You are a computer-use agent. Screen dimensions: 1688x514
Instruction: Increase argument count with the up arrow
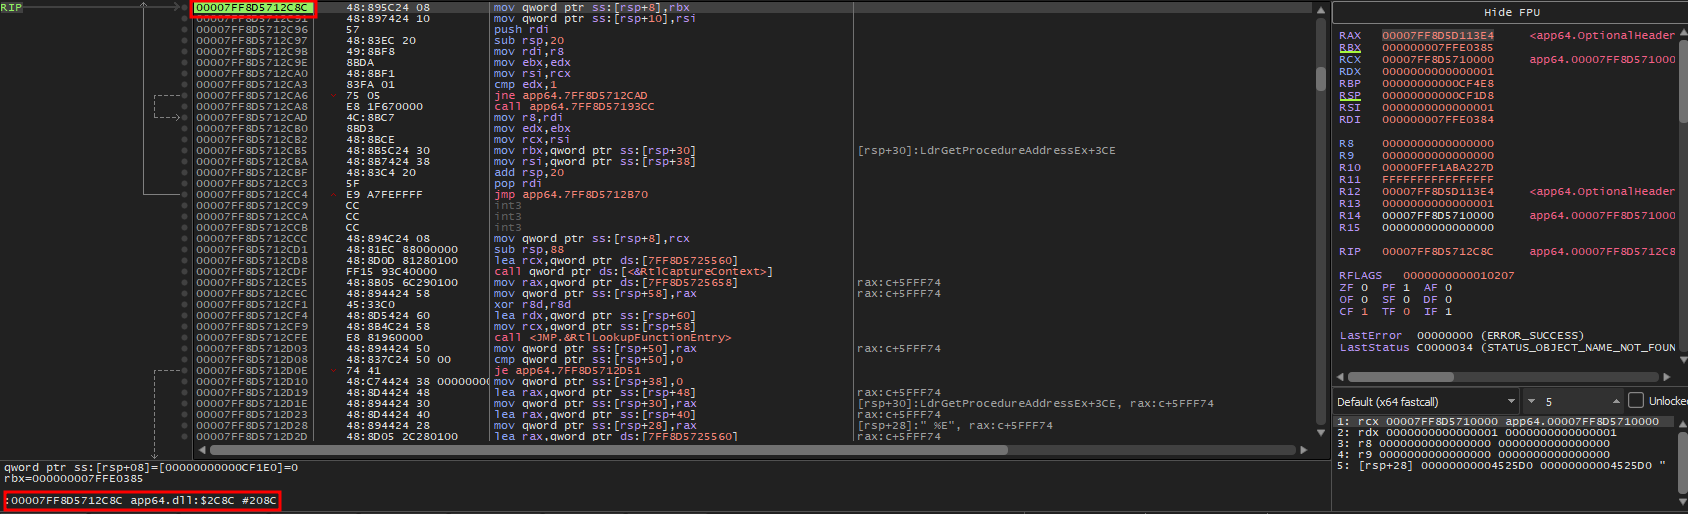(x=1616, y=401)
